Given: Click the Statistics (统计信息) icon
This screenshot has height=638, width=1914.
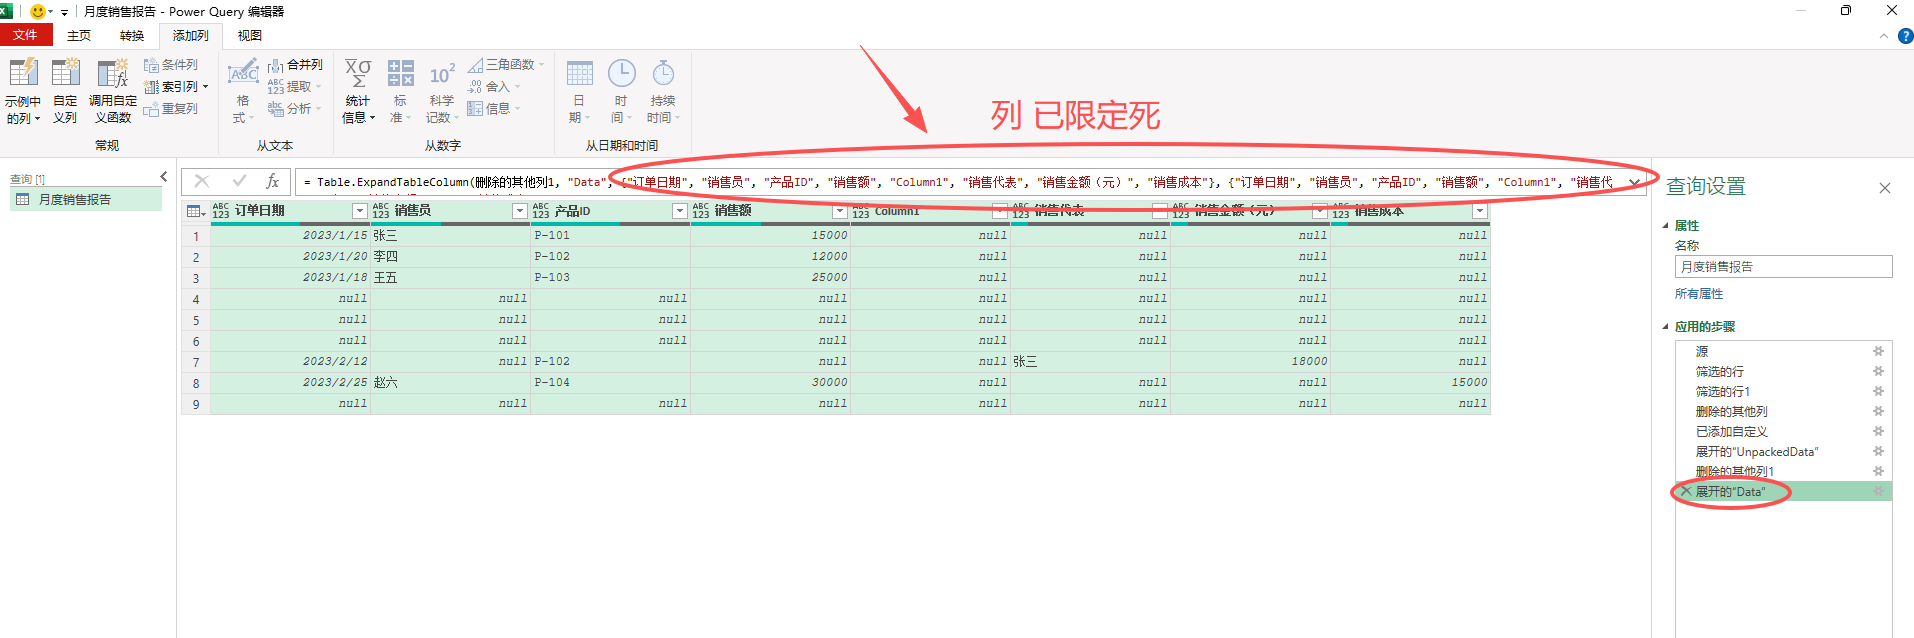Looking at the screenshot, I should [358, 74].
